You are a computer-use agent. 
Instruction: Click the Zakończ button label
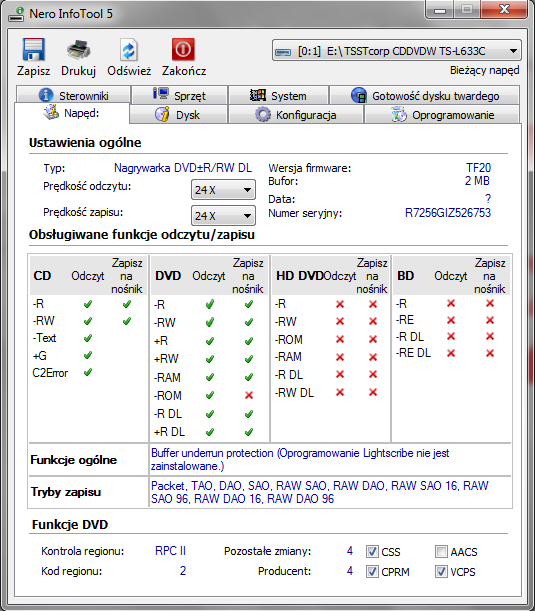click(184, 71)
